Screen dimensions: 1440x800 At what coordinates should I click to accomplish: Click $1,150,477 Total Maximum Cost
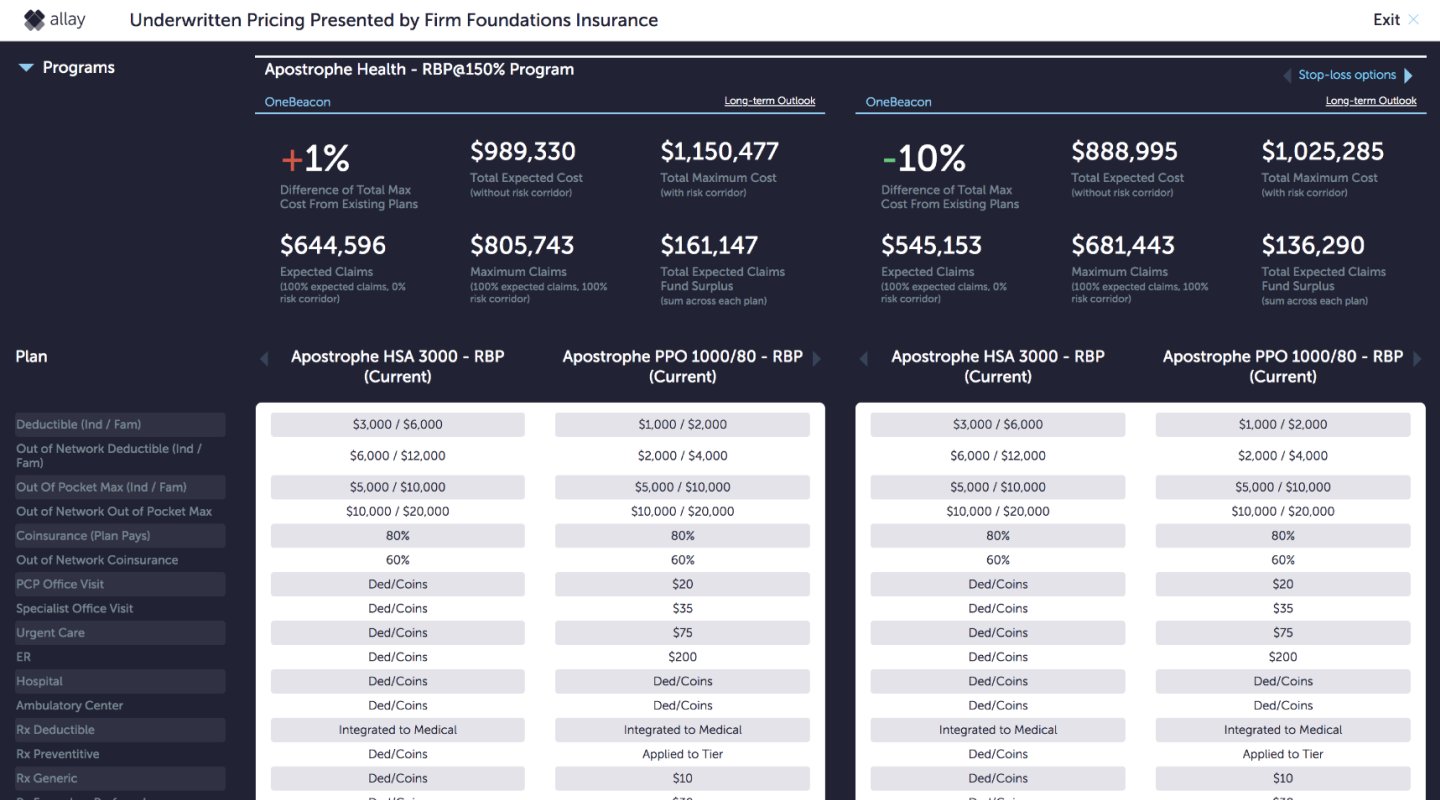(720, 152)
